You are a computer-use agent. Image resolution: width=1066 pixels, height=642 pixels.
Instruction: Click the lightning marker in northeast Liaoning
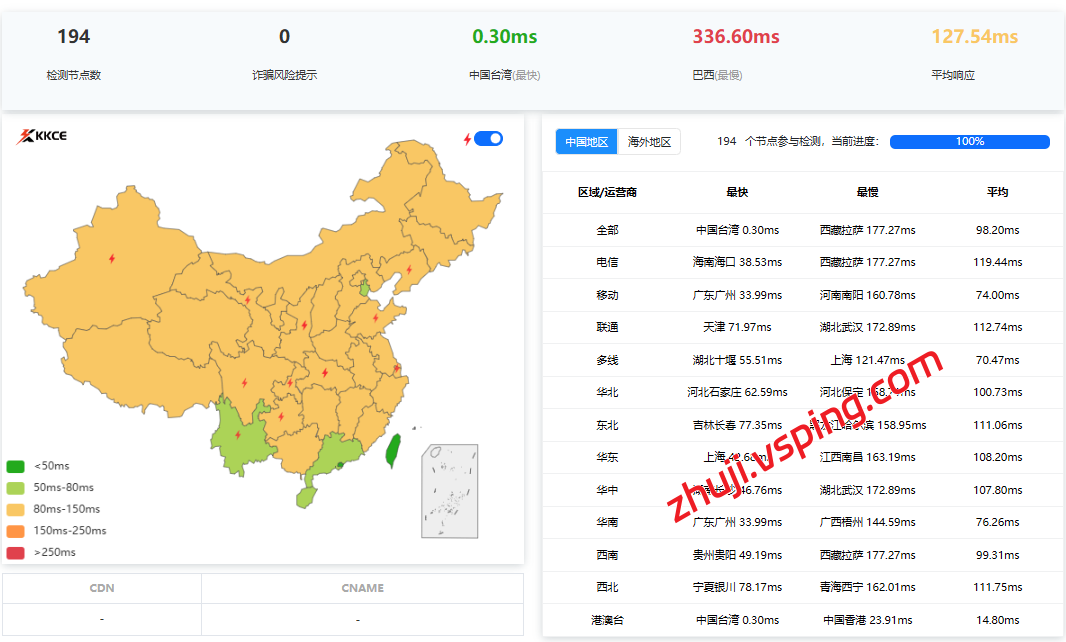407,269
